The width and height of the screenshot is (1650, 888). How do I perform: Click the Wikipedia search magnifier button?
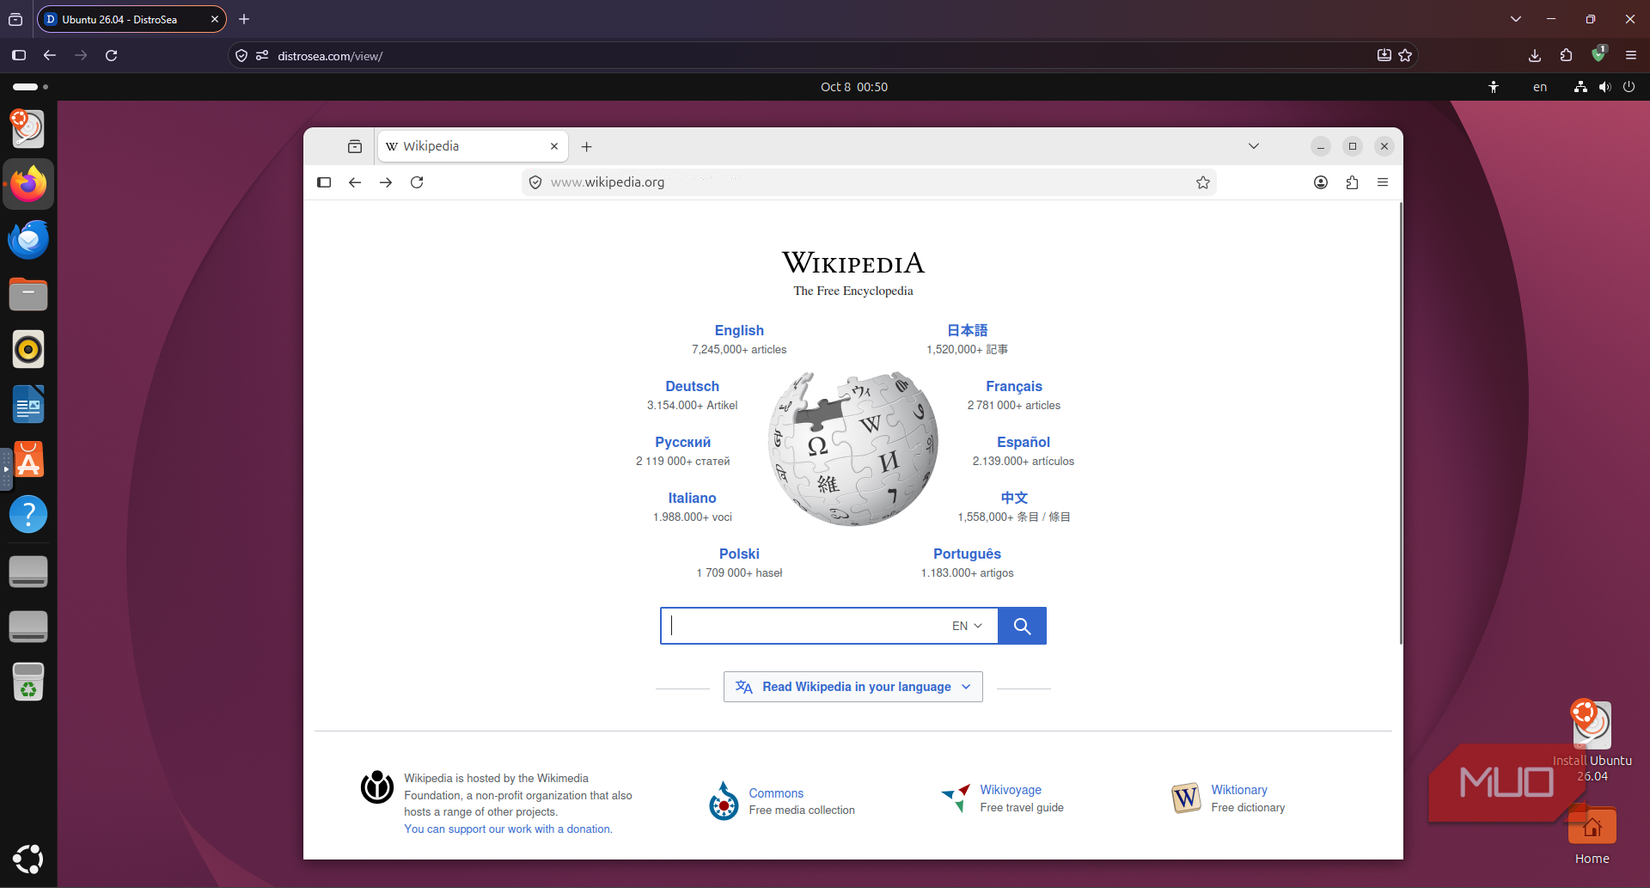coord(1022,626)
